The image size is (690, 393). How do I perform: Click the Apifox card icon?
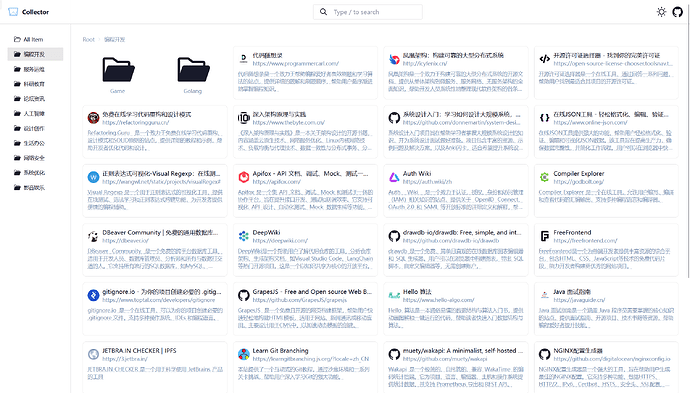244,177
